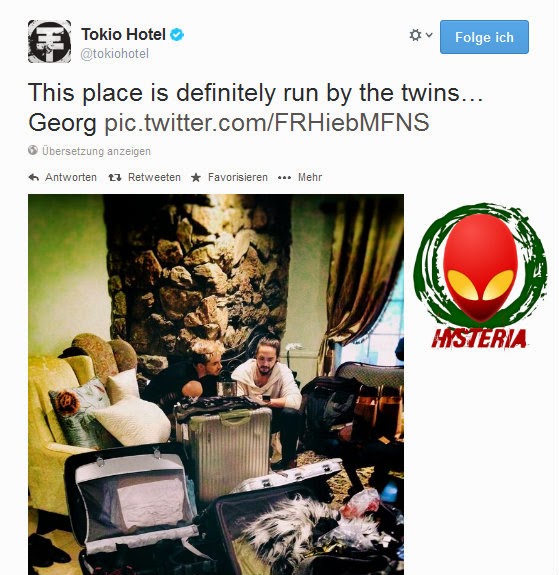Viewport: 559px width, 575px height.
Task: Click the Übersetzung anzeigen link
Action: [96, 151]
